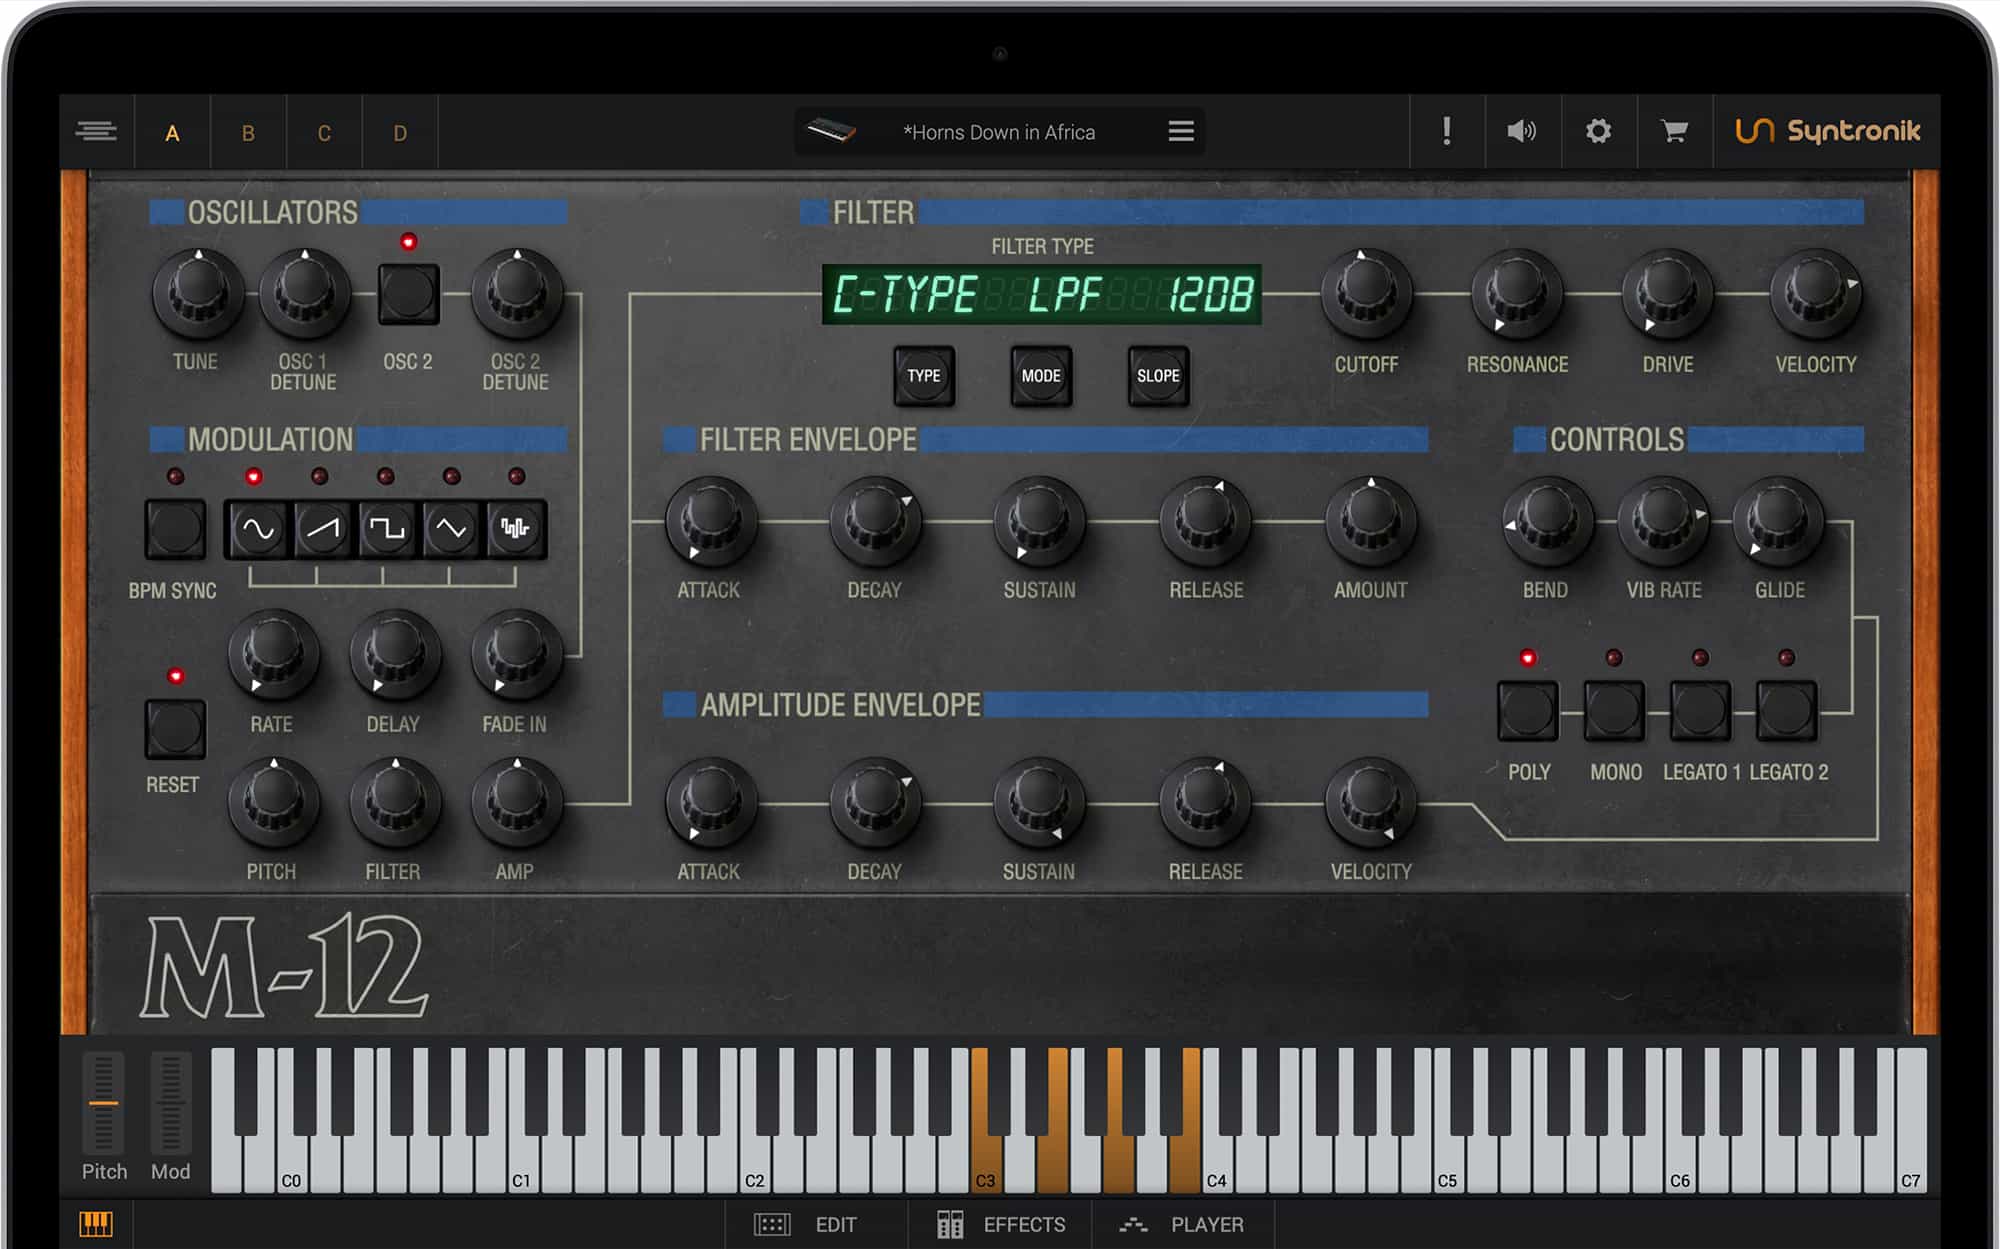Image resolution: width=2000 pixels, height=1249 pixels.
Task: Click the filter DRIVE knob
Action: 1667,293
